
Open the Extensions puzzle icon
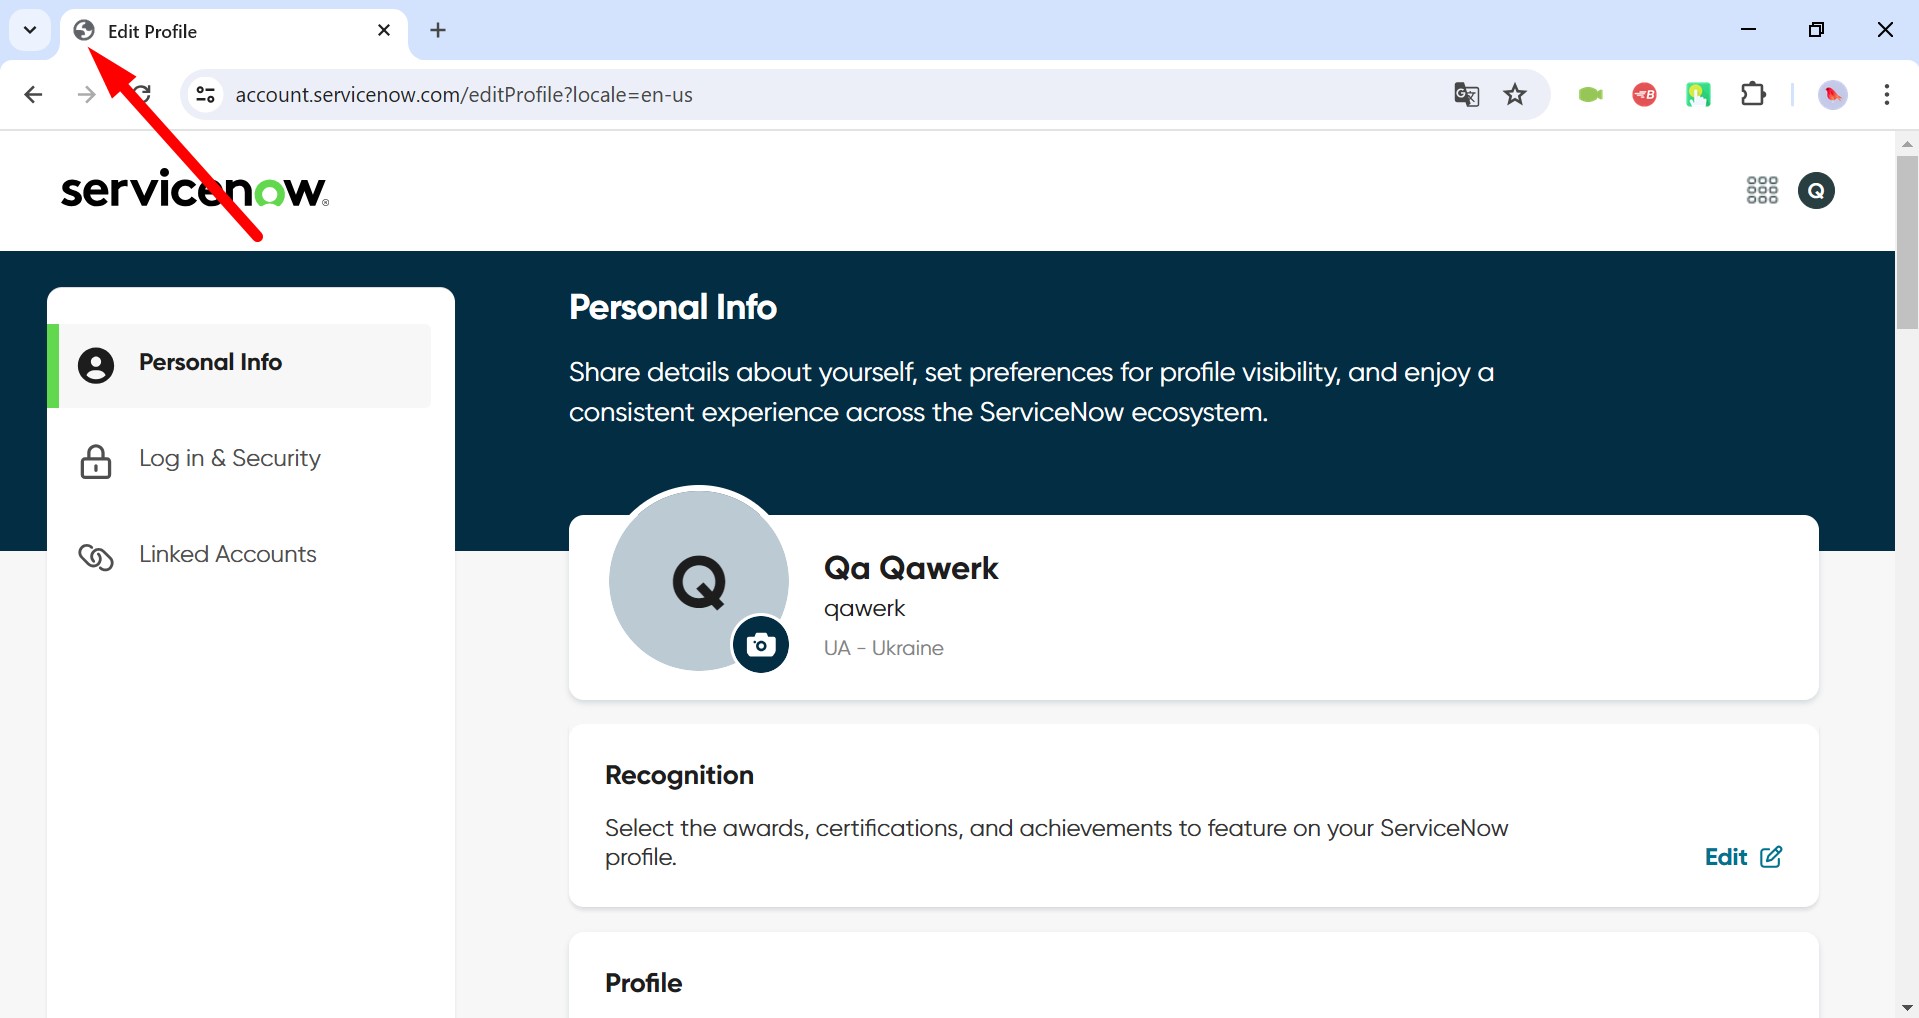(x=1753, y=95)
